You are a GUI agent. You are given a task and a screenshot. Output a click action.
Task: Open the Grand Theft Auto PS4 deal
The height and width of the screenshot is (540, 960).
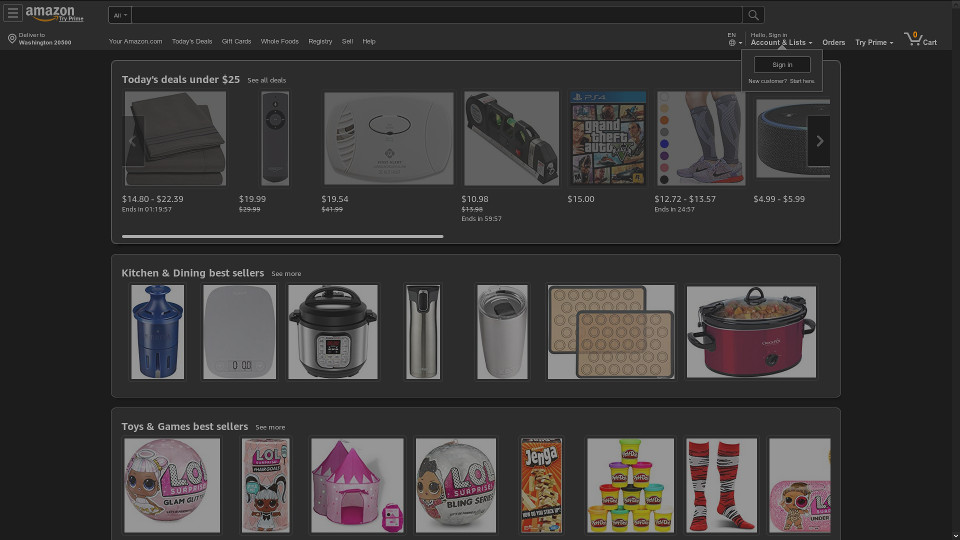tap(608, 138)
